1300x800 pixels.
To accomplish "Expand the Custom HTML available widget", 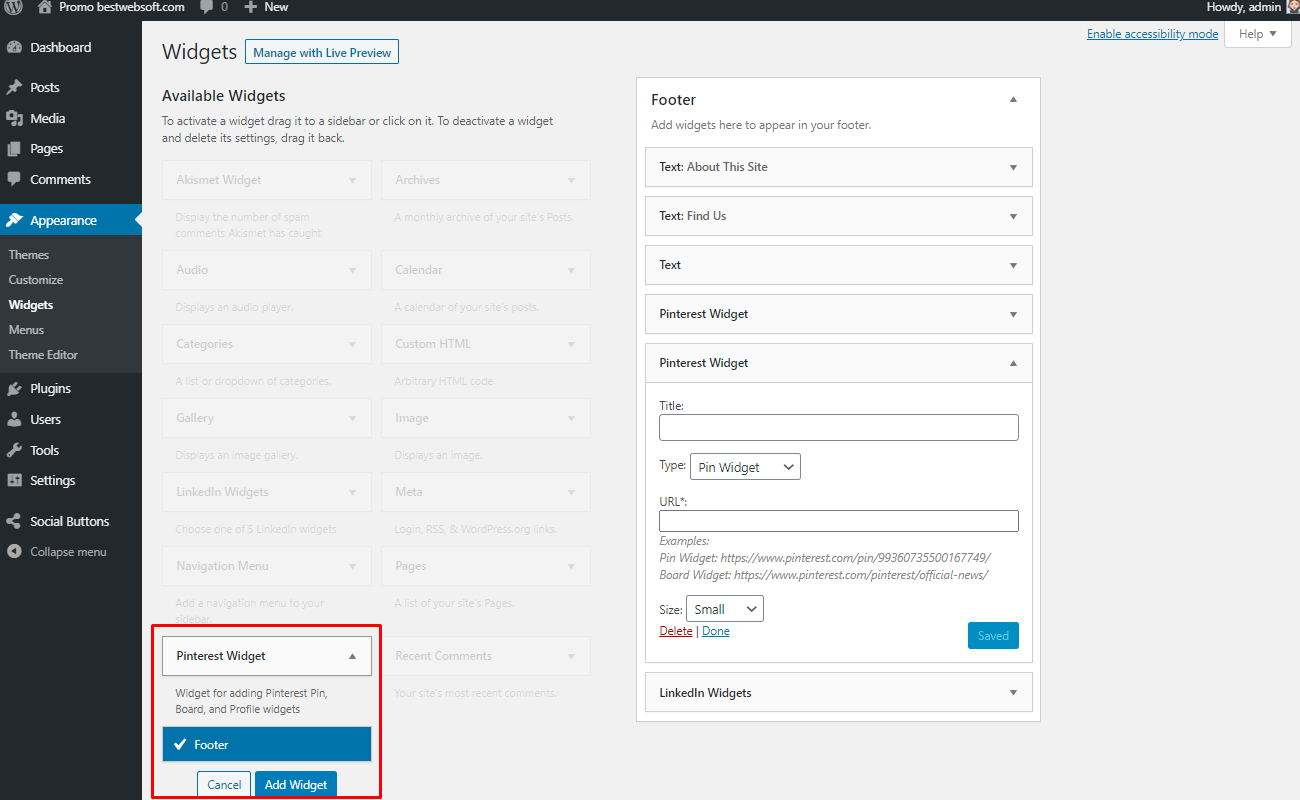I will coord(571,344).
